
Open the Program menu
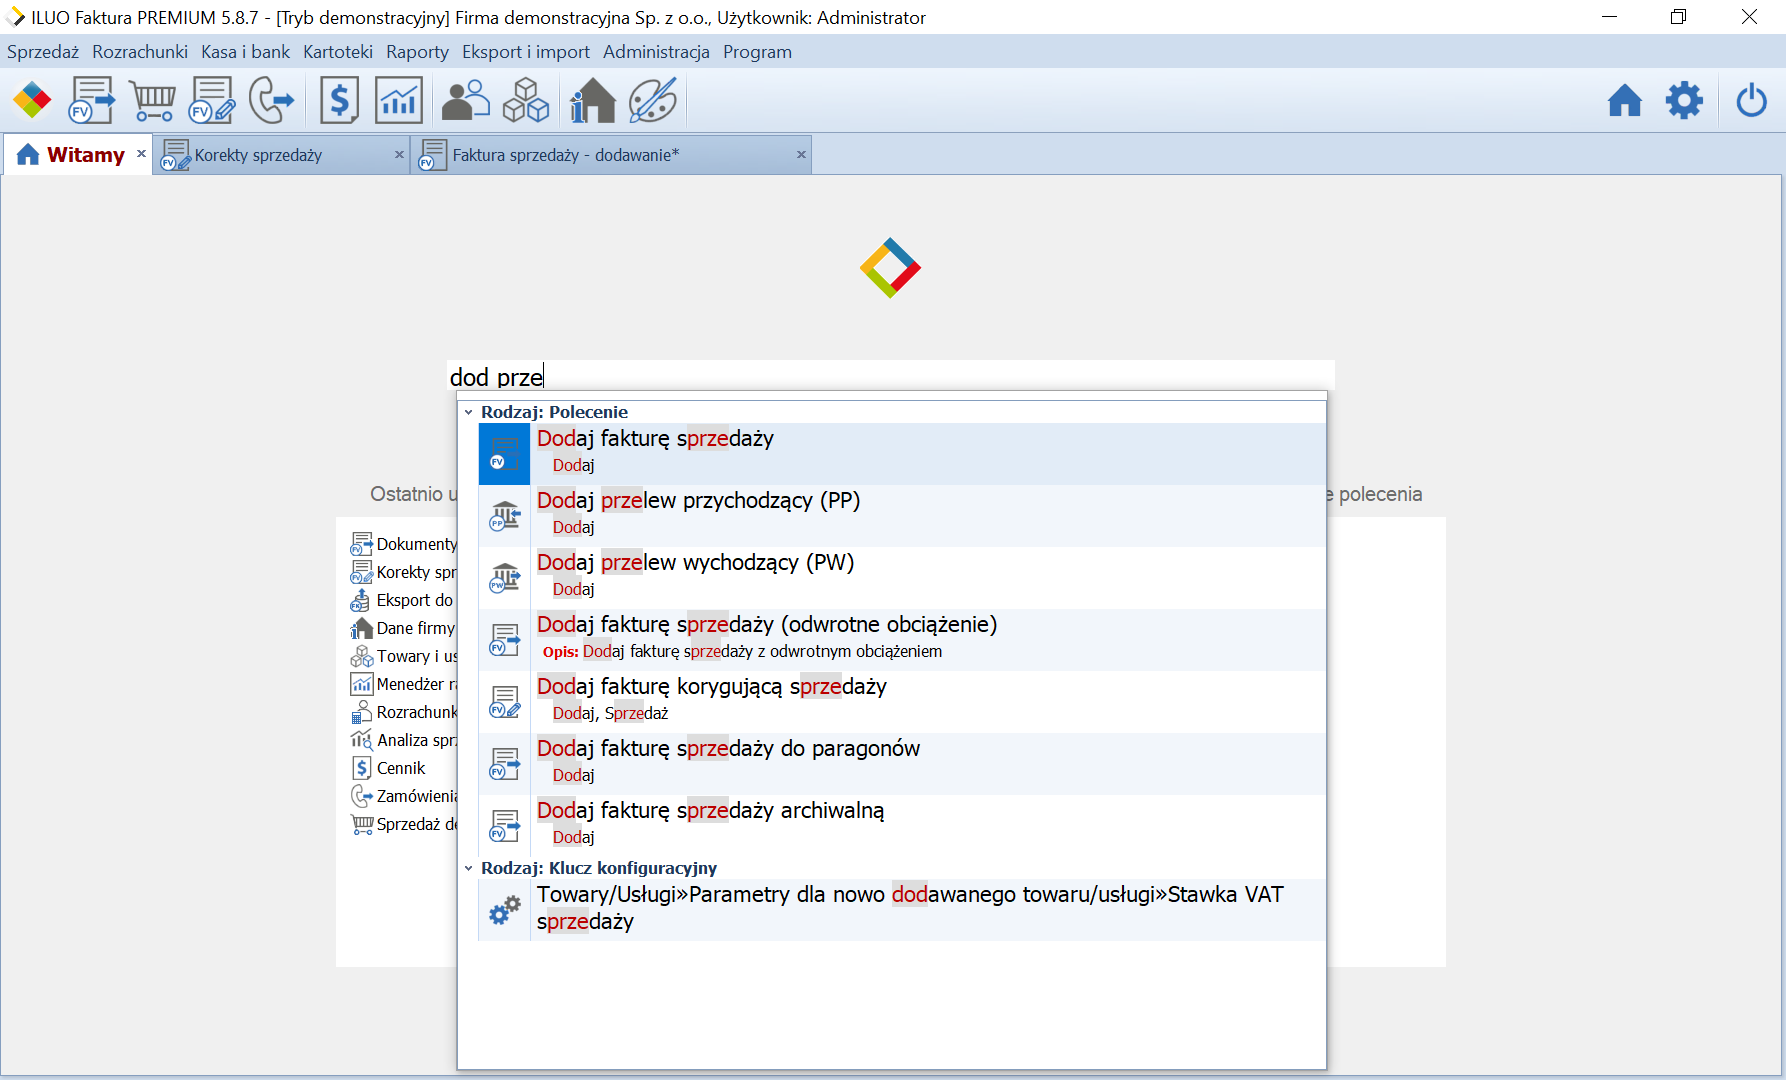pos(757,52)
